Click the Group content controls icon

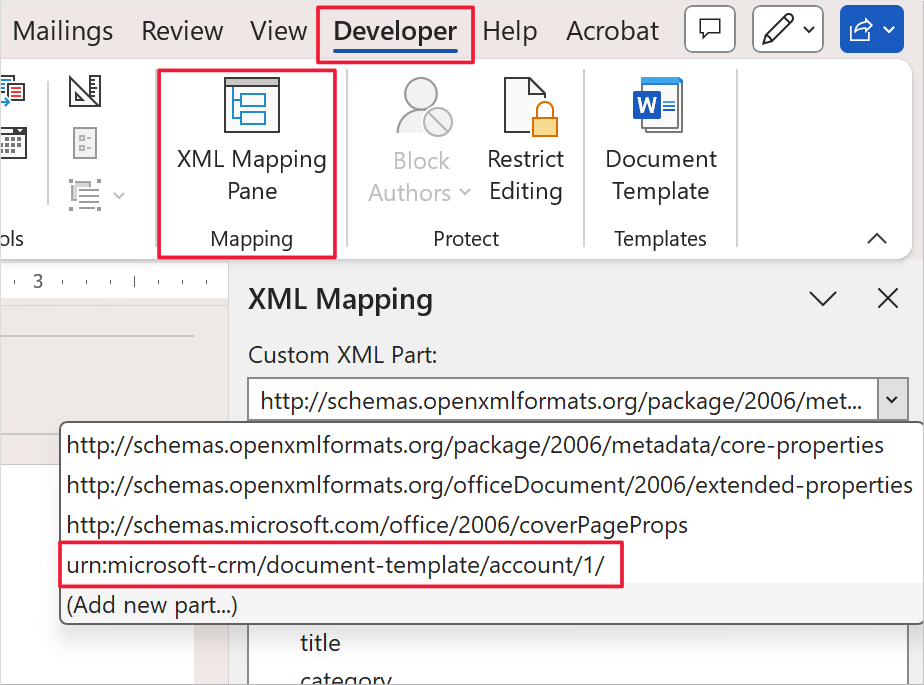[x=84, y=195]
